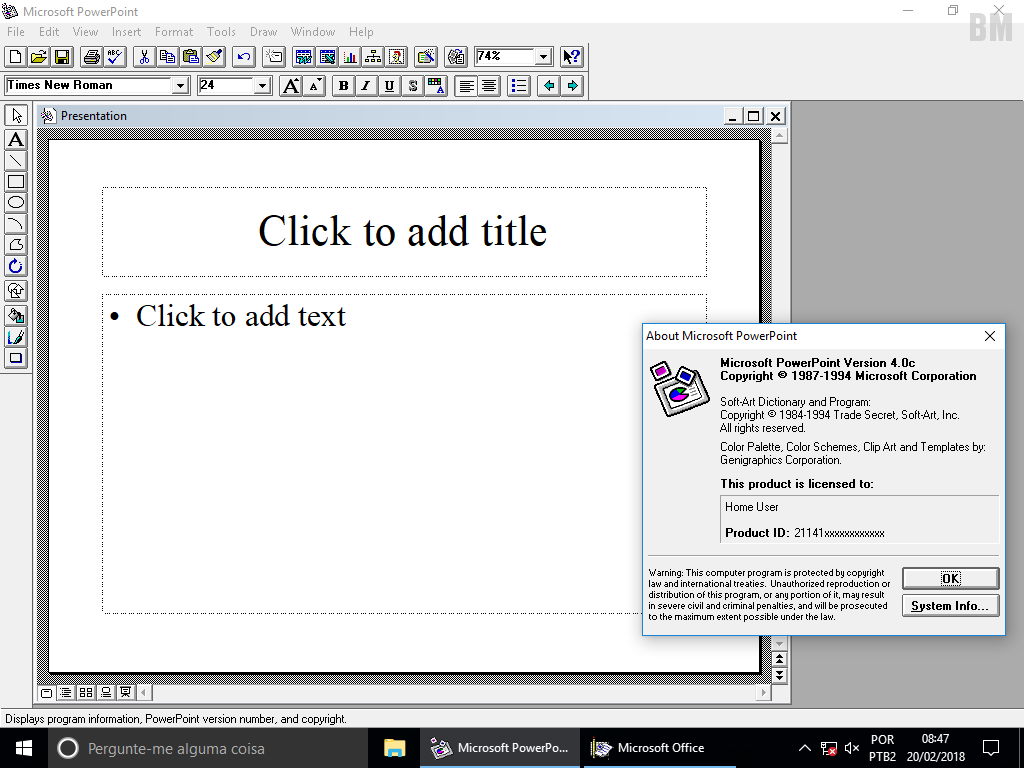Viewport: 1024px width, 768px height.
Task: Click the Spelling check icon
Action: click(113, 57)
